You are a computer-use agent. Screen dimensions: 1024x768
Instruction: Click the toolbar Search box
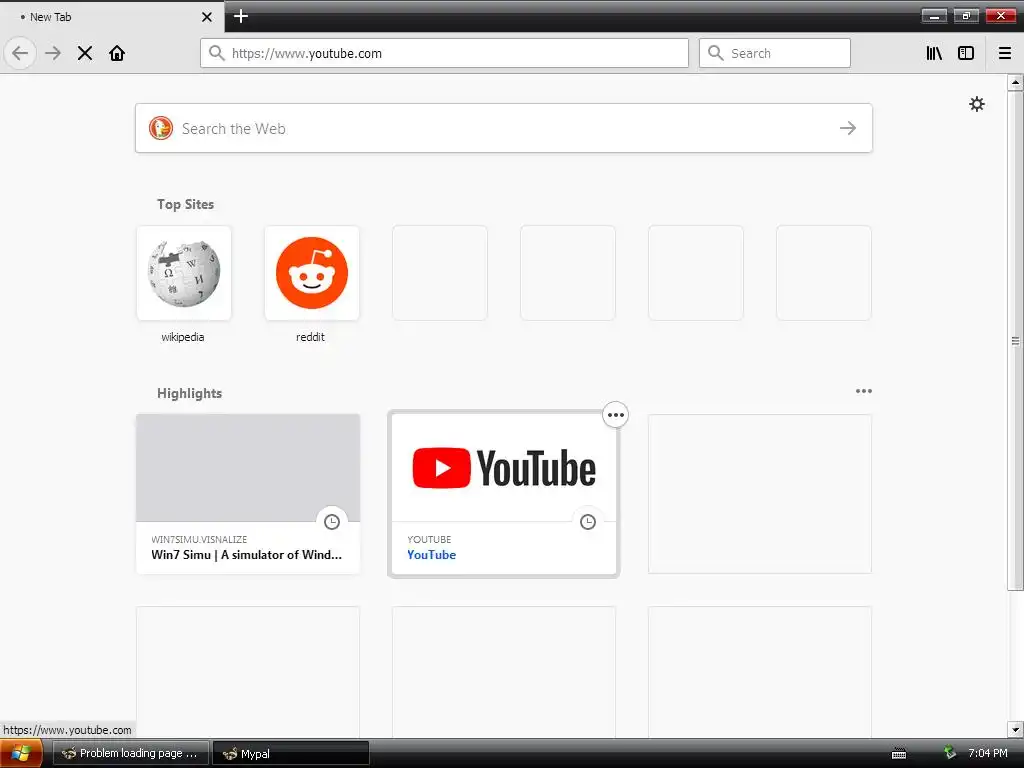775,53
